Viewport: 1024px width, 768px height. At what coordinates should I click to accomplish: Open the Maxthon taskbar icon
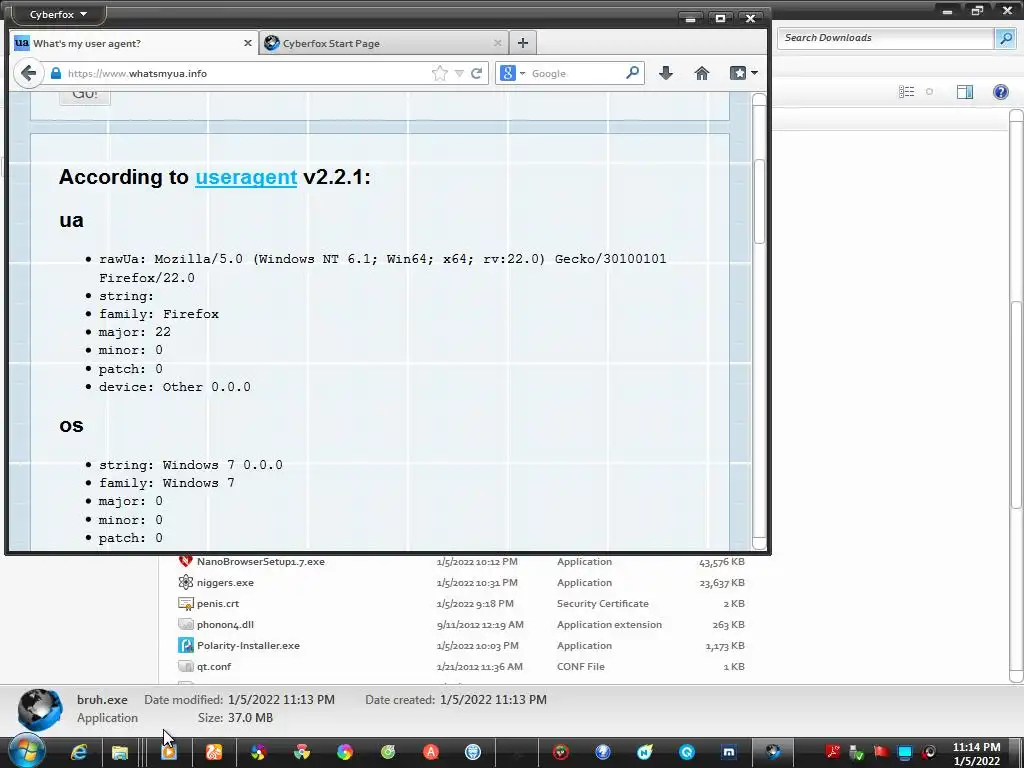click(729, 752)
